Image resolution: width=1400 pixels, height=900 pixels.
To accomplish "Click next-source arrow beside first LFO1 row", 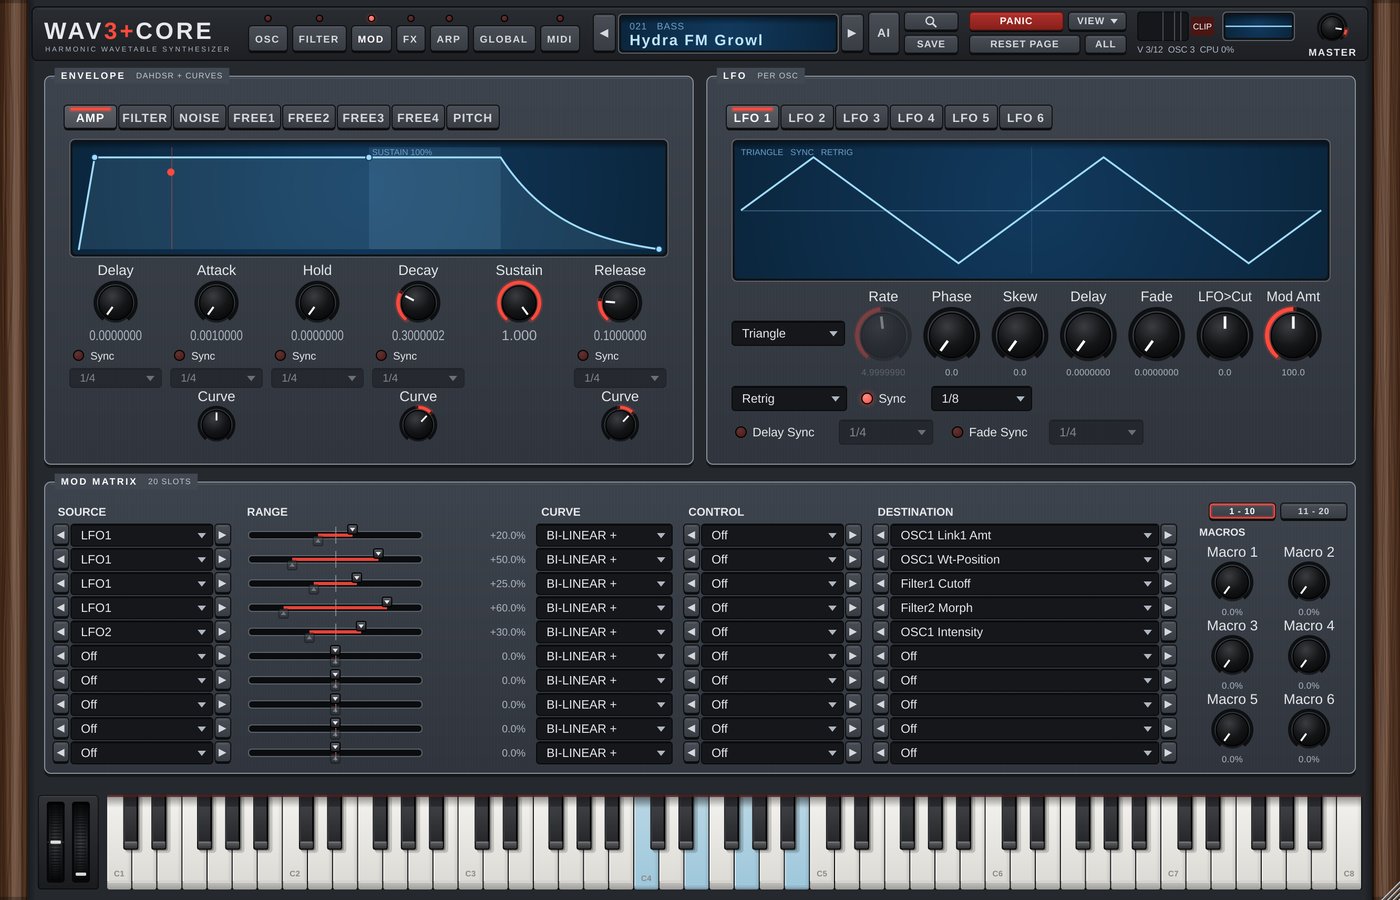I will (x=223, y=535).
